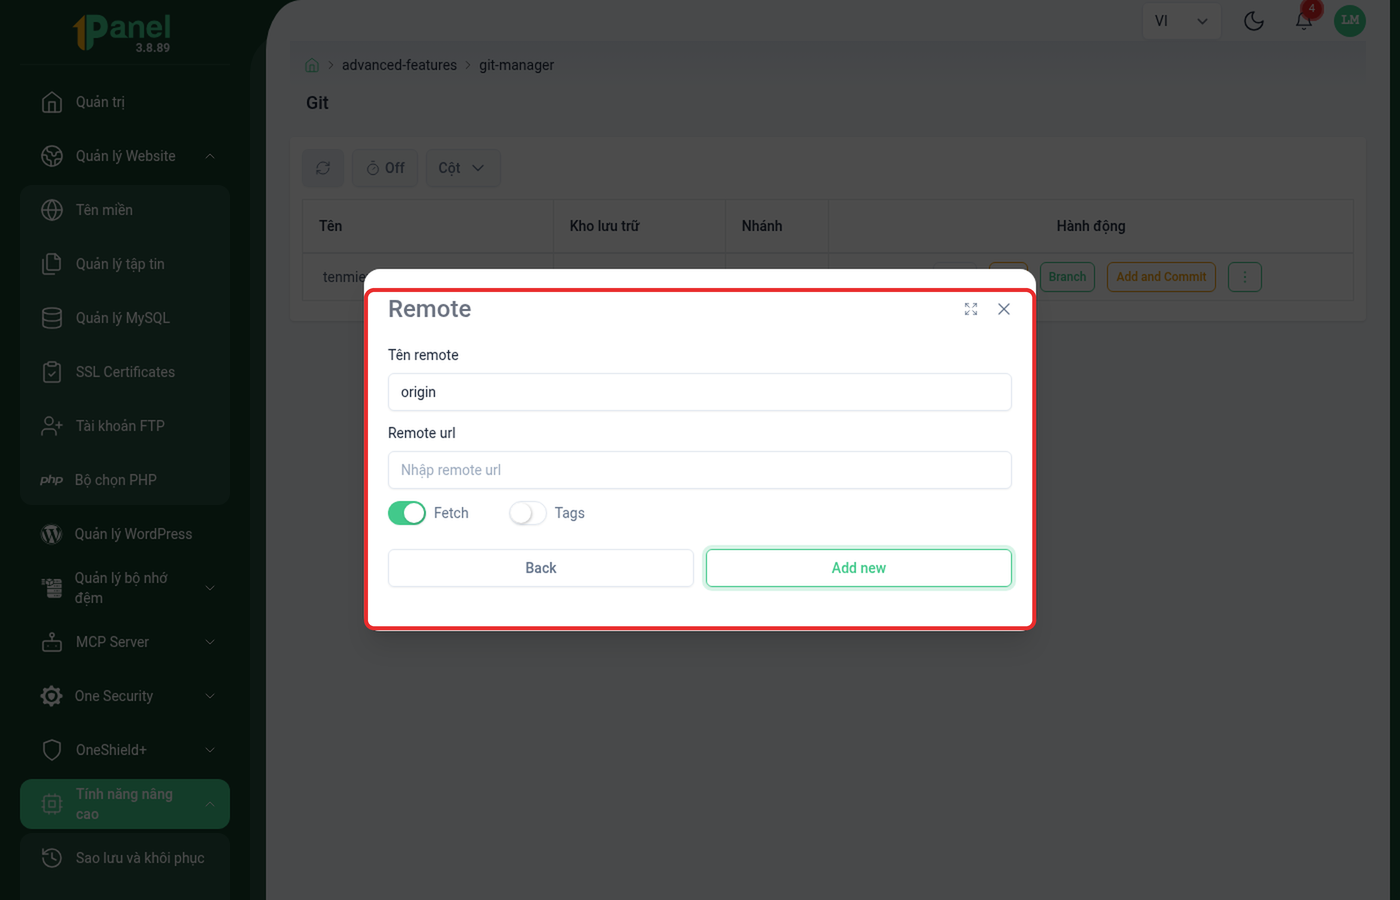Image resolution: width=1400 pixels, height=900 pixels.
Task: Click the git-manager breadcrumb text
Action: [x=516, y=65]
